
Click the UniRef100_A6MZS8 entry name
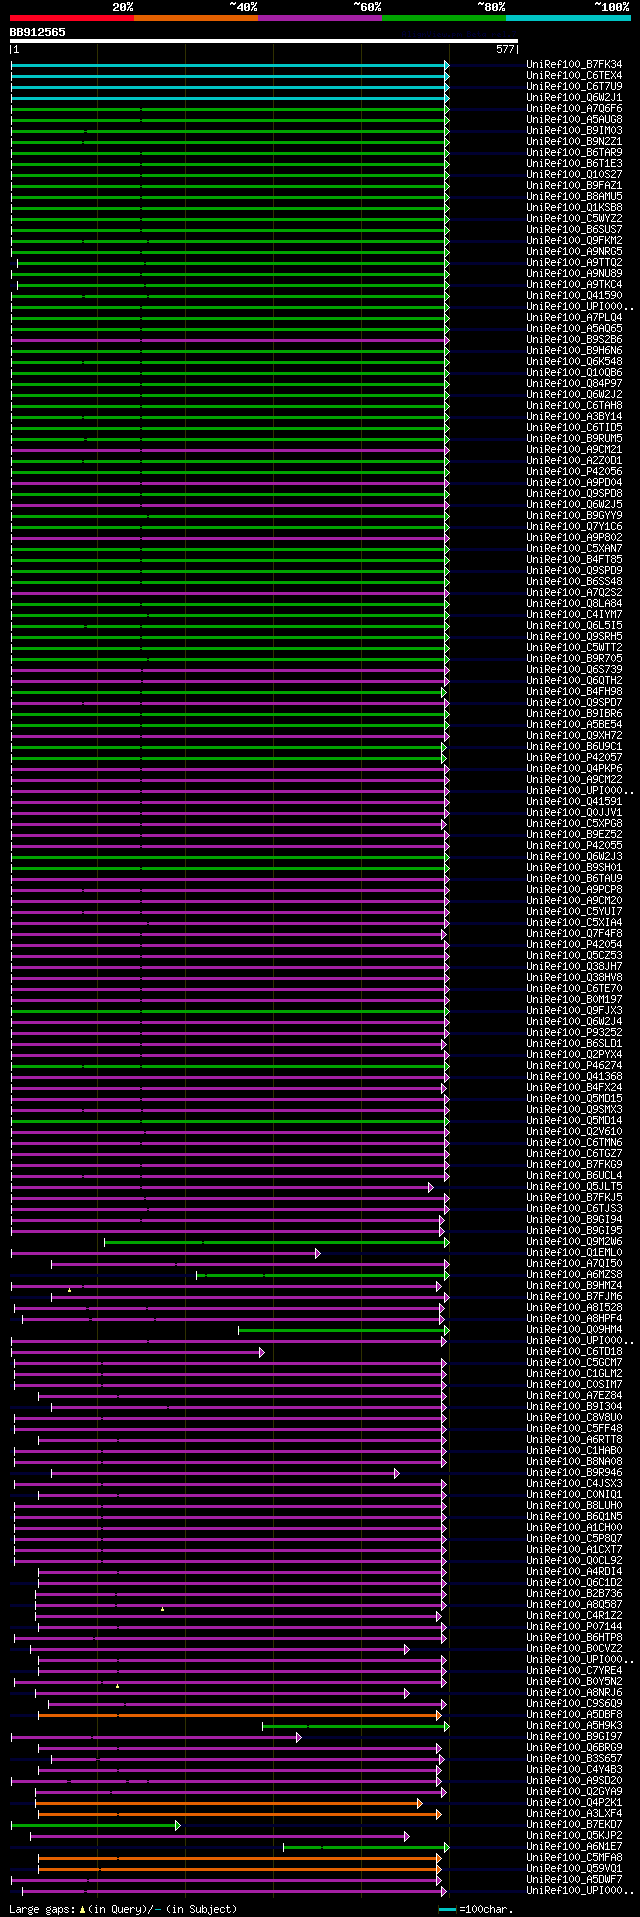coord(574,1274)
